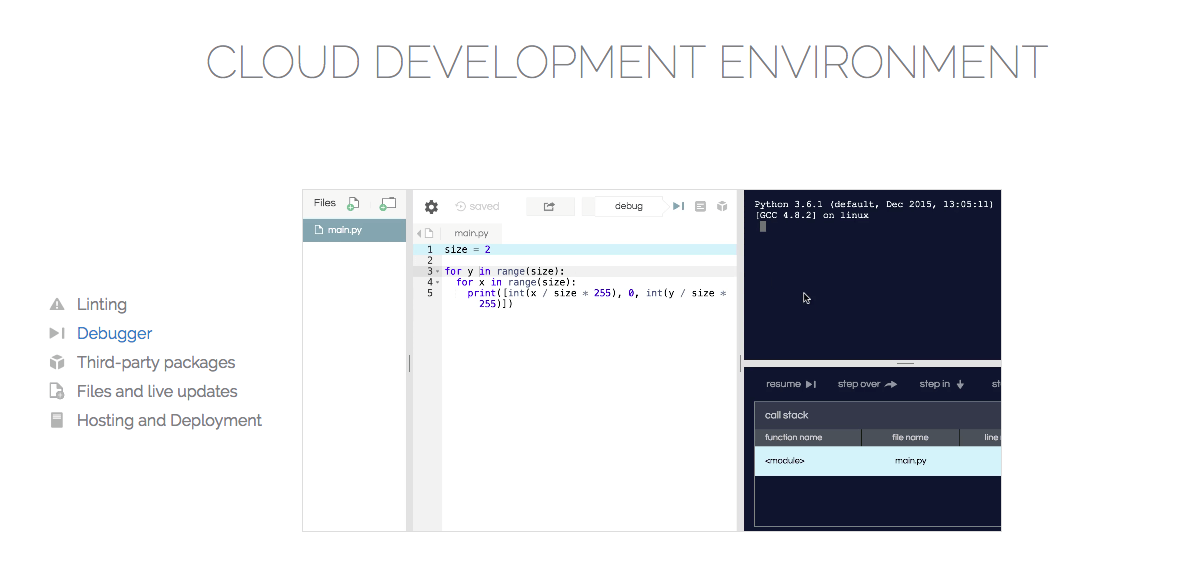The image size is (1198, 577).
Task: Open the Third-party packages feature
Action: [155, 362]
